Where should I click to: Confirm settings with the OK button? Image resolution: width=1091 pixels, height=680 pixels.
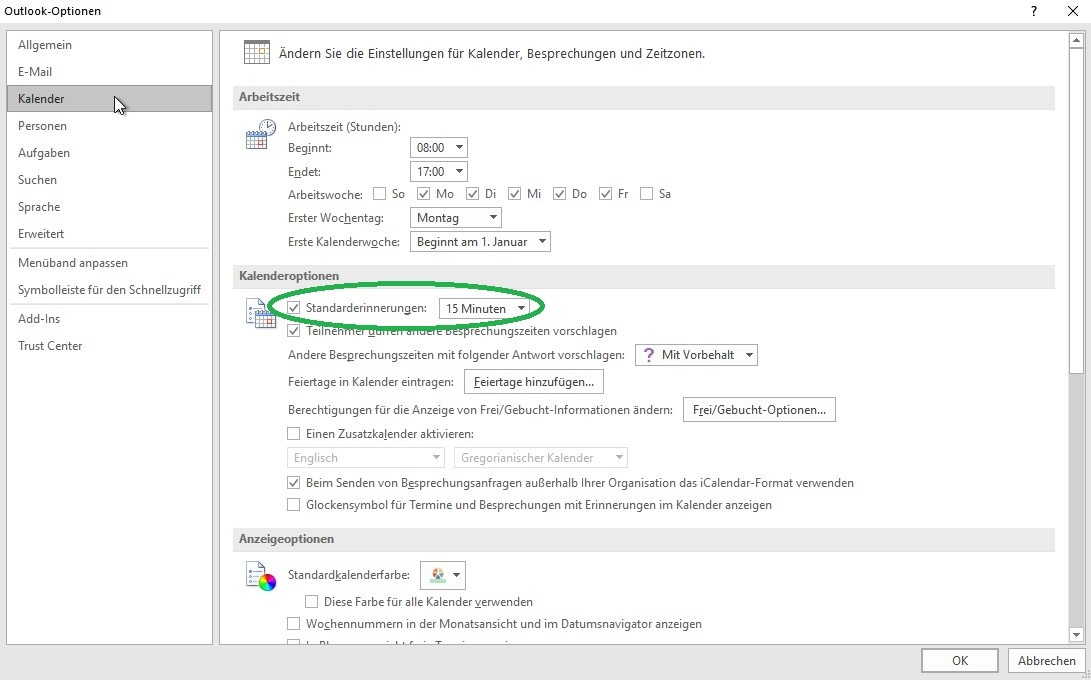coord(960,661)
